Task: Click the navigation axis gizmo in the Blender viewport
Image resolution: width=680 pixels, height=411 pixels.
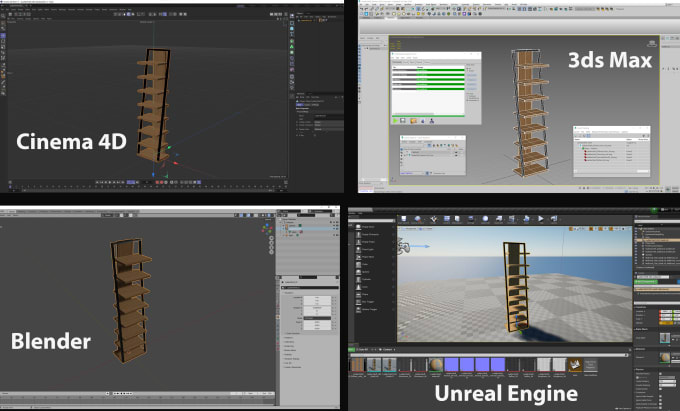Action: [x=267, y=228]
